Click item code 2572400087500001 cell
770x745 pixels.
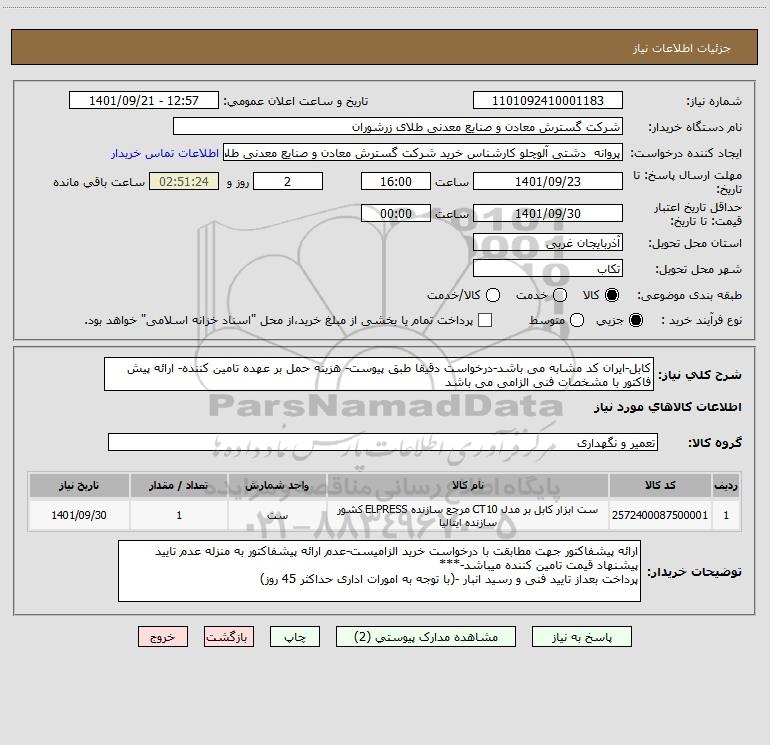pyautogui.click(x=660, y=515)
